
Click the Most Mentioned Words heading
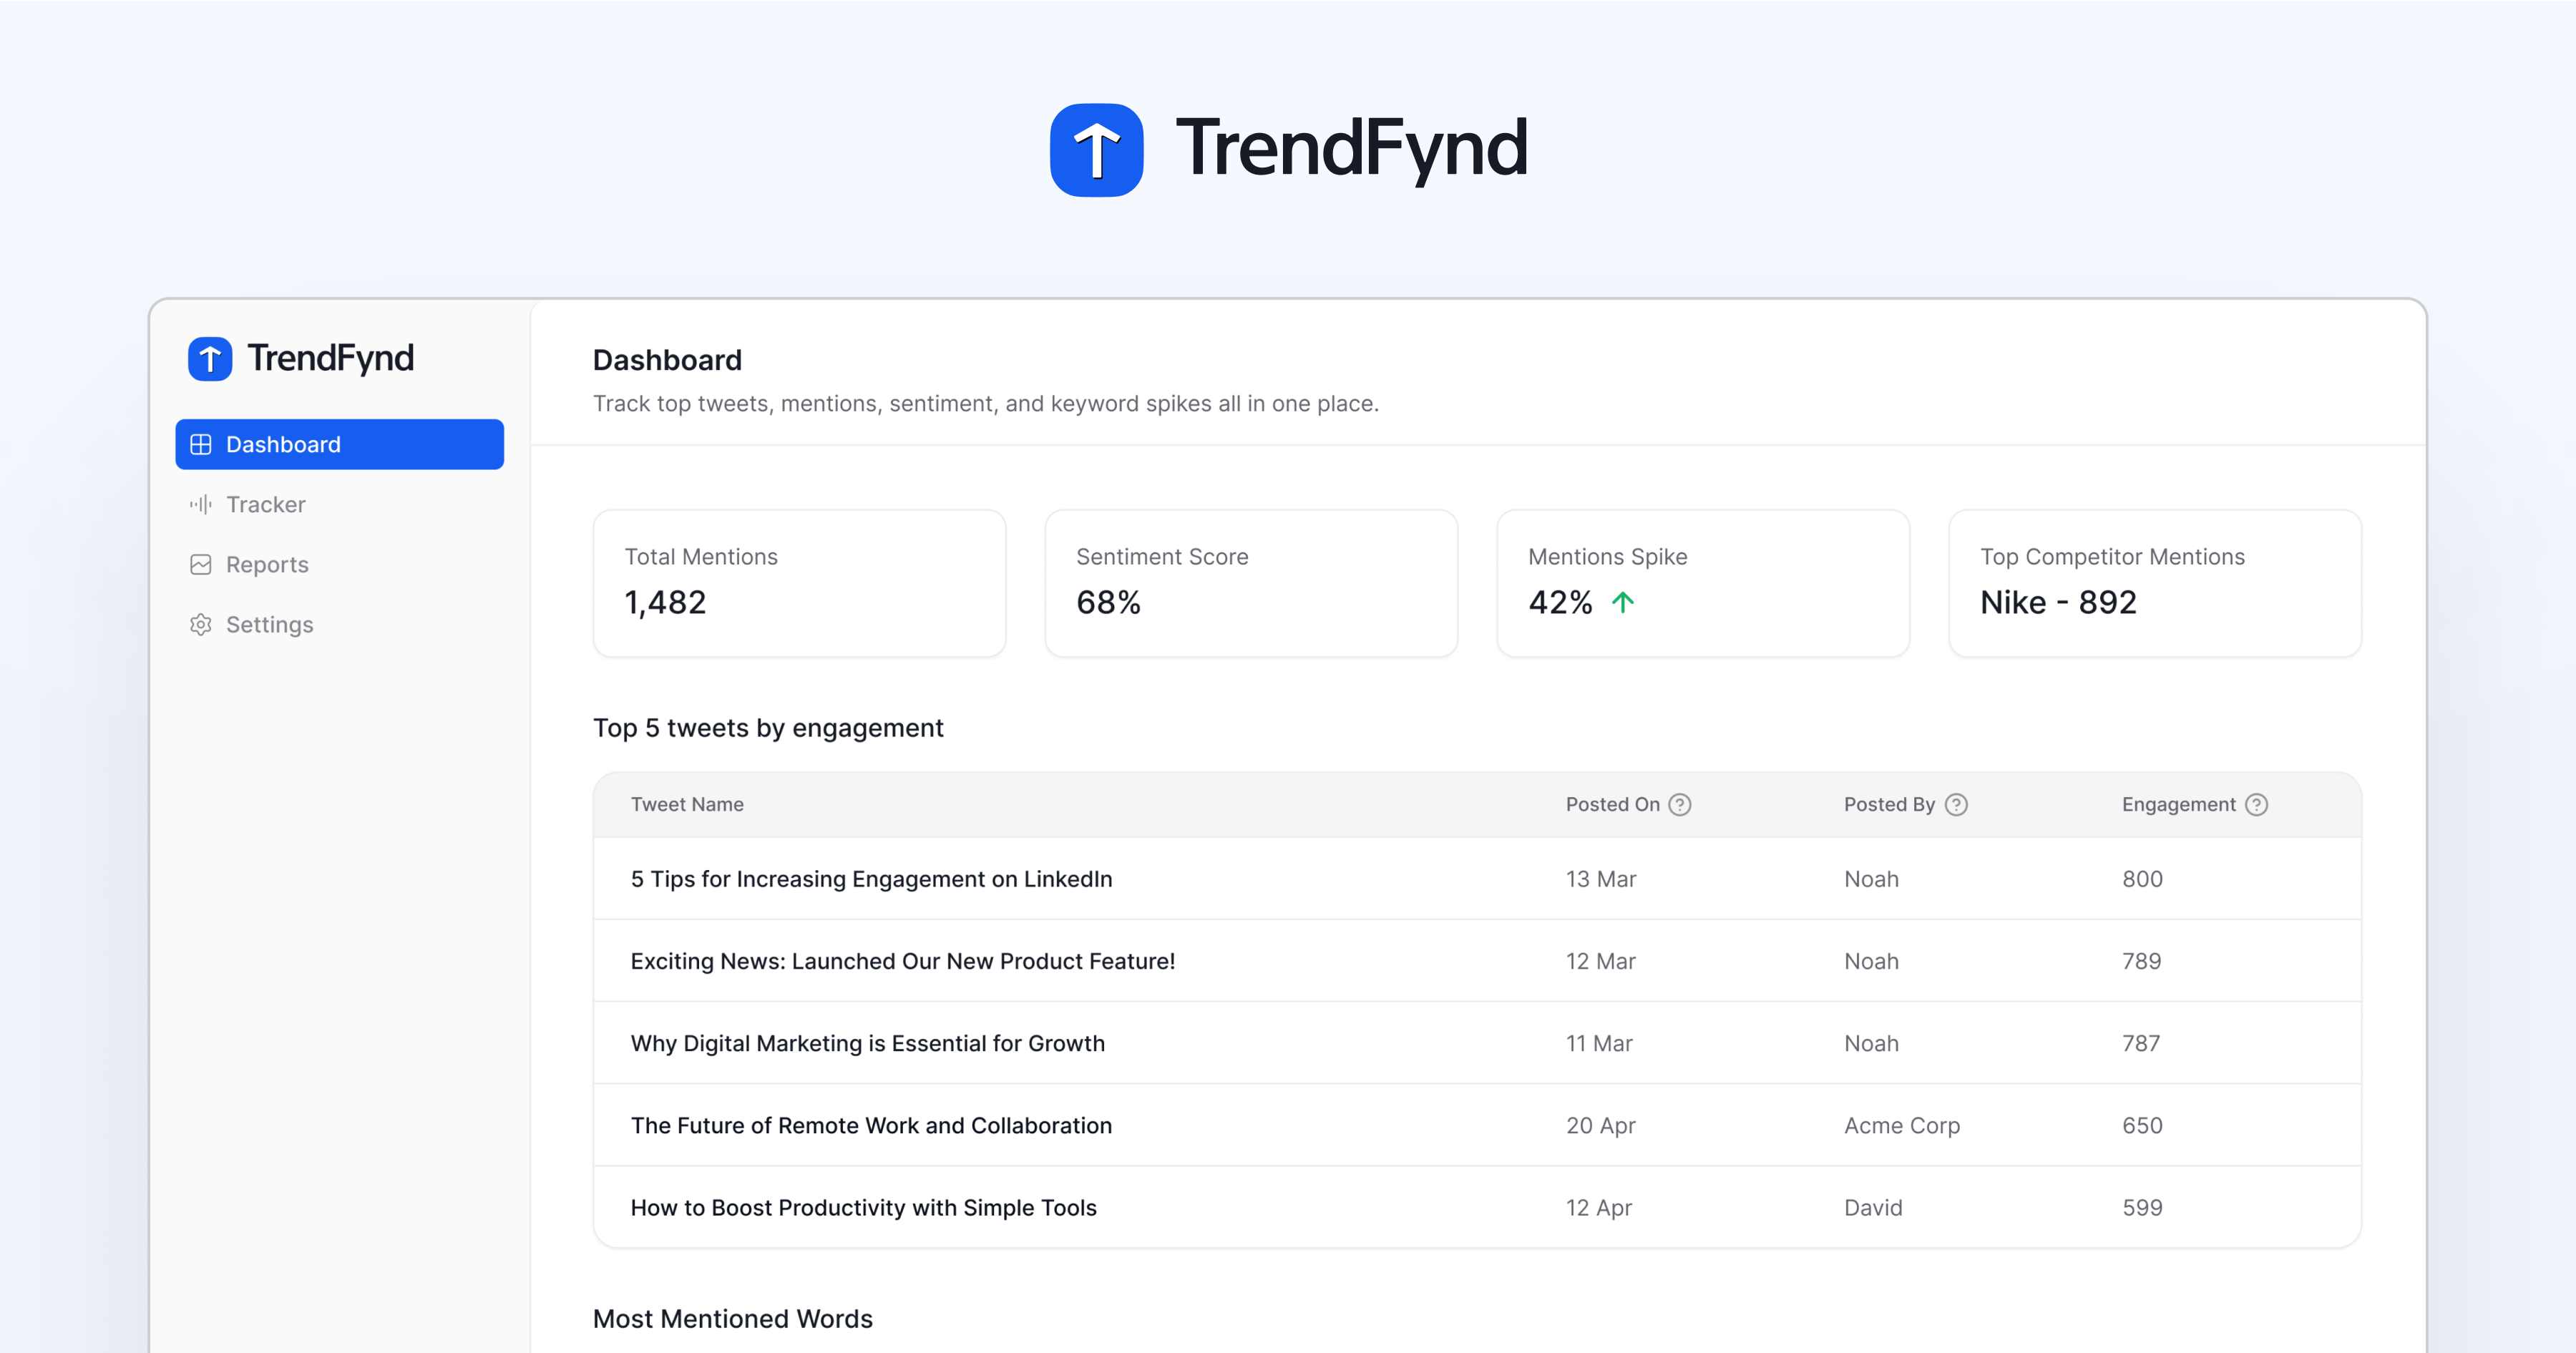click(732, 1318)
